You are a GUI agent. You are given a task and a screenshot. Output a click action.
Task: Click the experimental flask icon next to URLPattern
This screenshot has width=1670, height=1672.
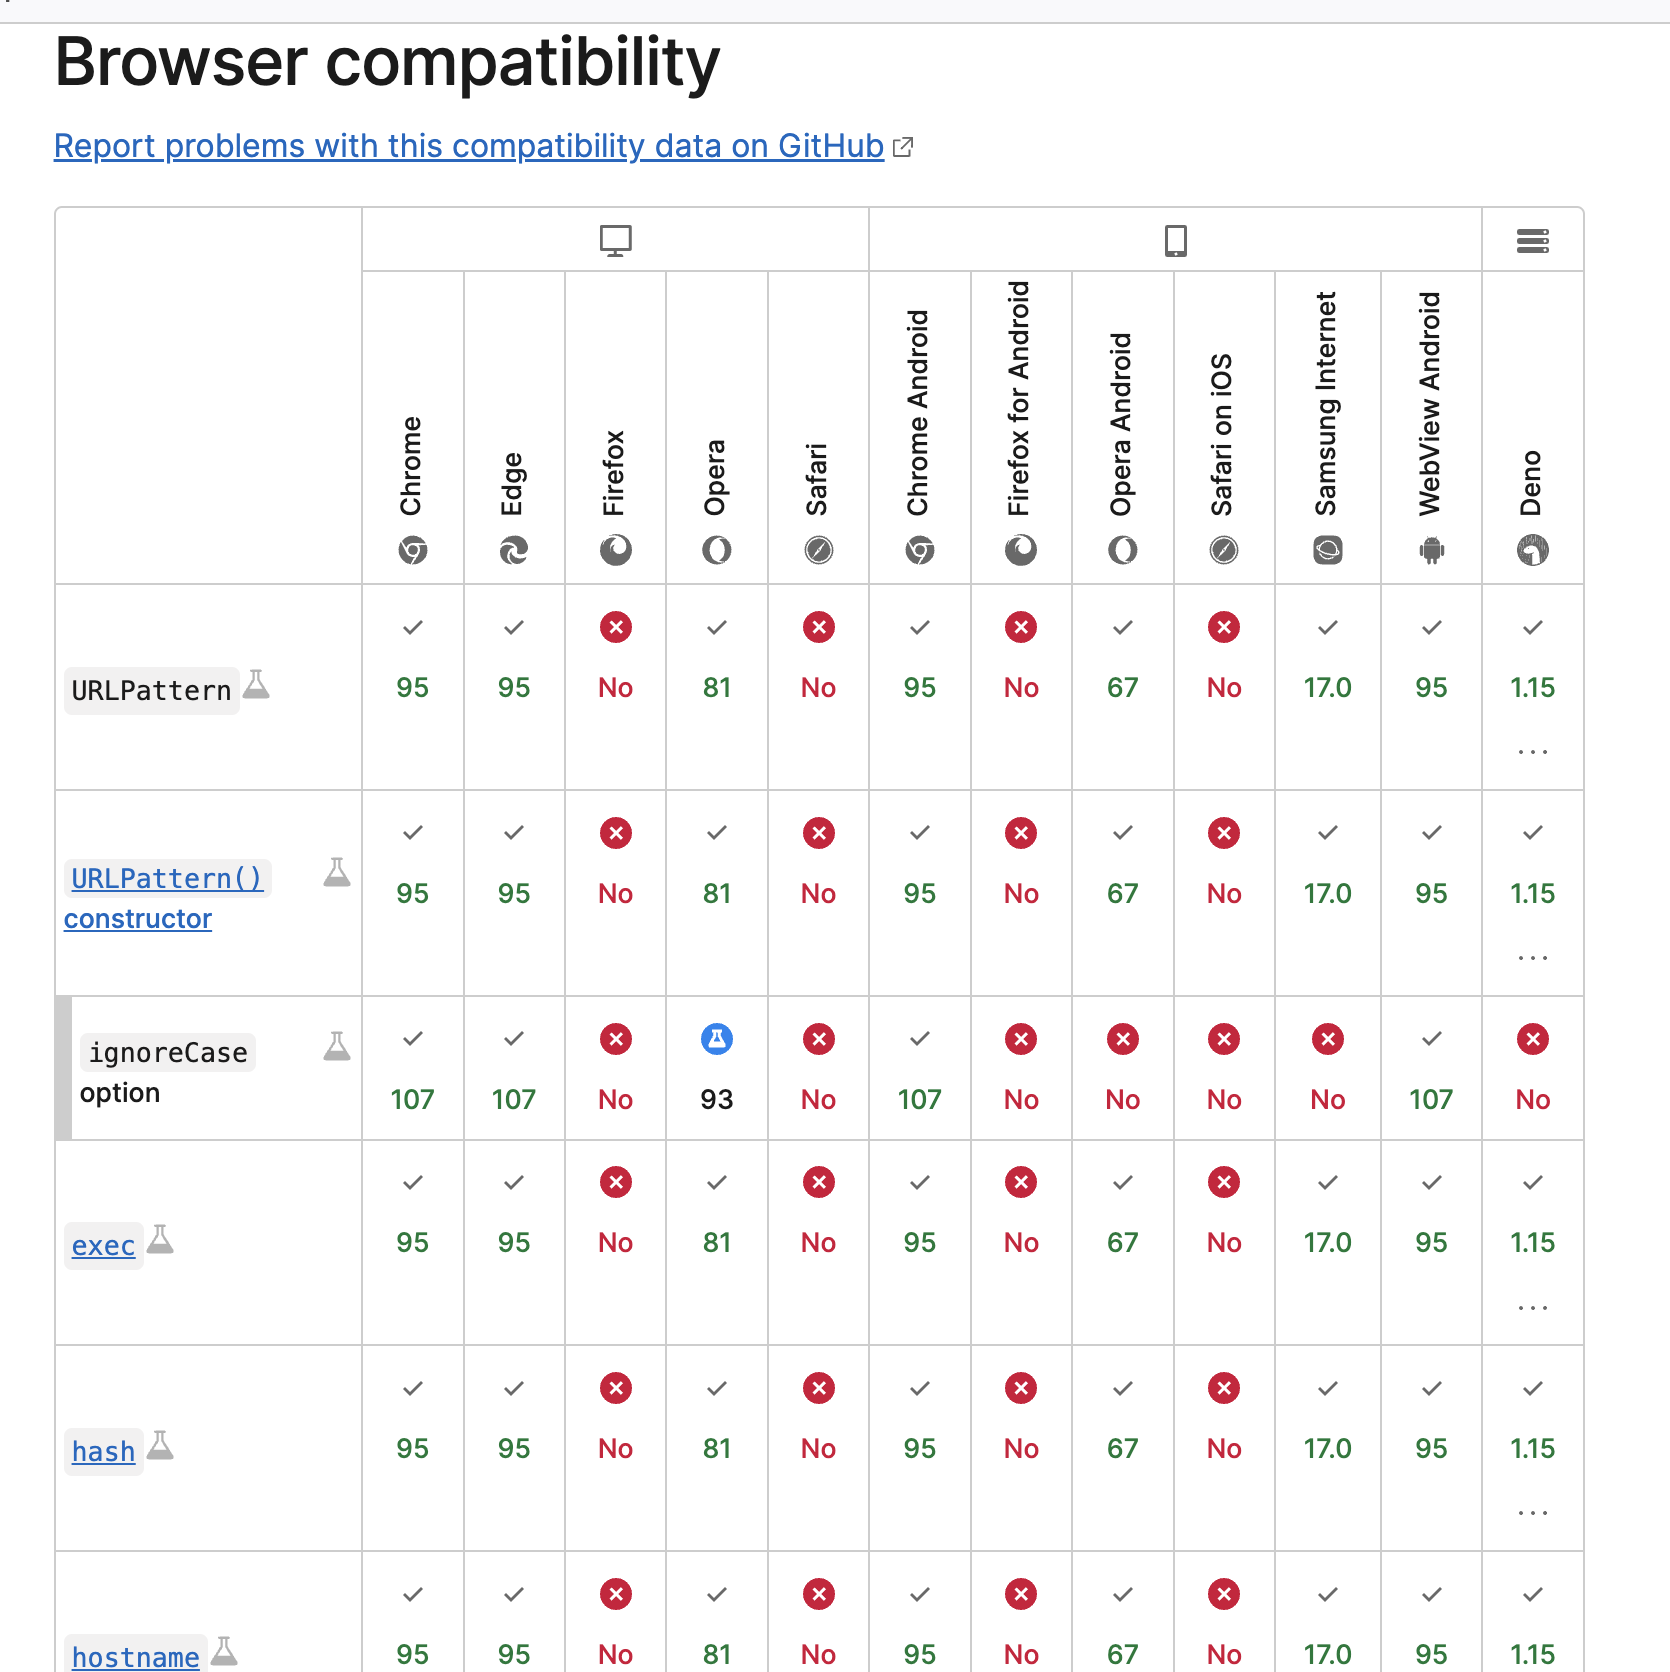click(x=258, y=685)
